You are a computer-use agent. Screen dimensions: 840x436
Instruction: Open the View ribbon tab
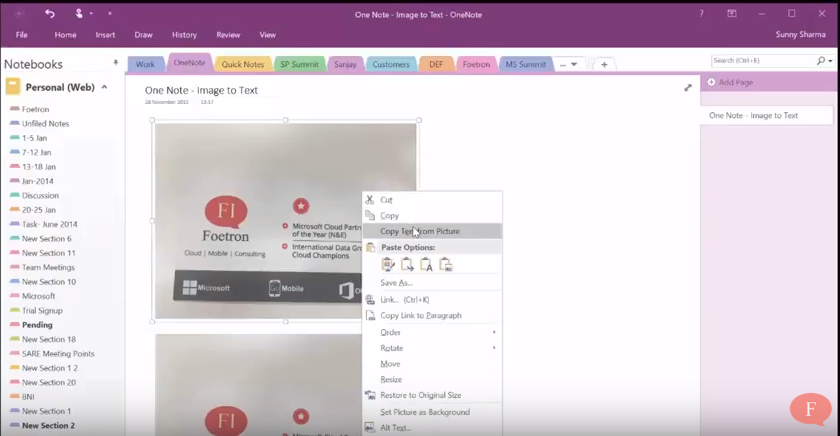[x=268, y=35]
